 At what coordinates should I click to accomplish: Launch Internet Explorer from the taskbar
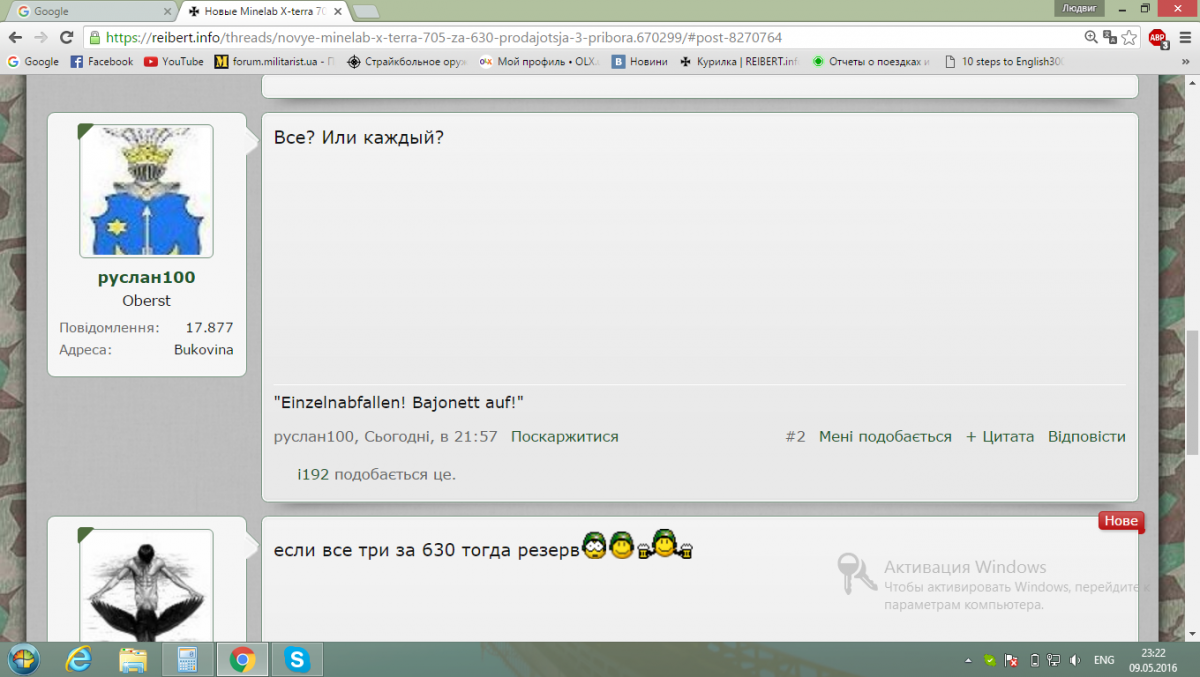point(79,659)
